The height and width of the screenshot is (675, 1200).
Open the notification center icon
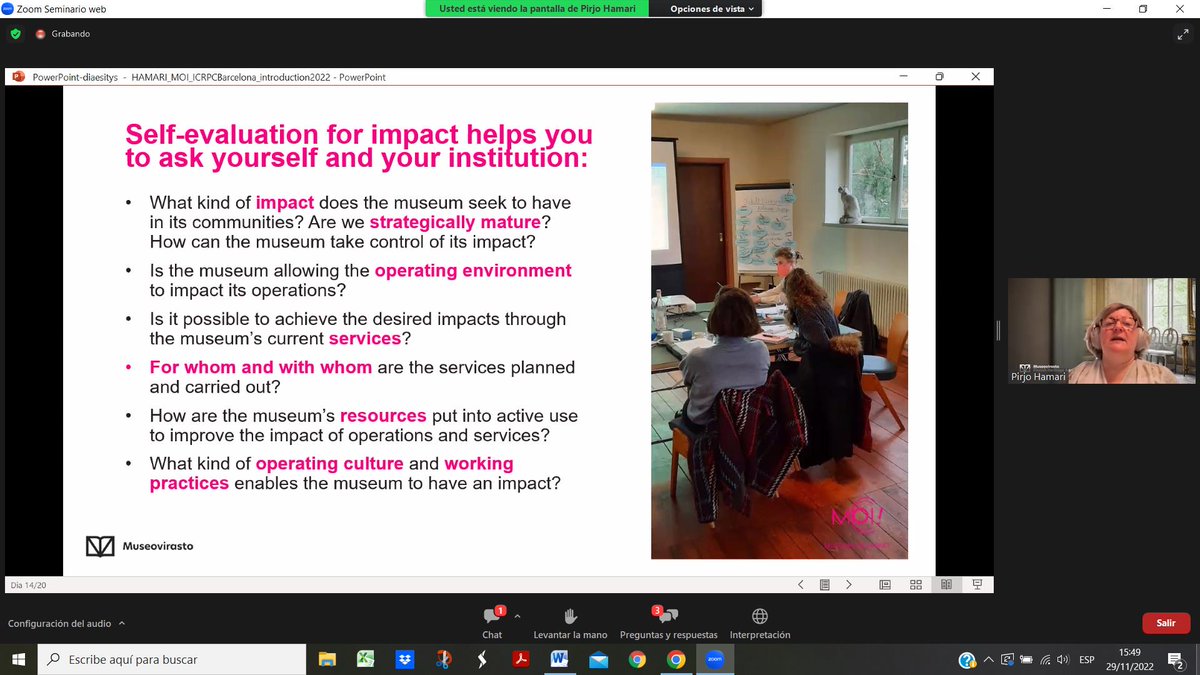[x=1177, y=659]
